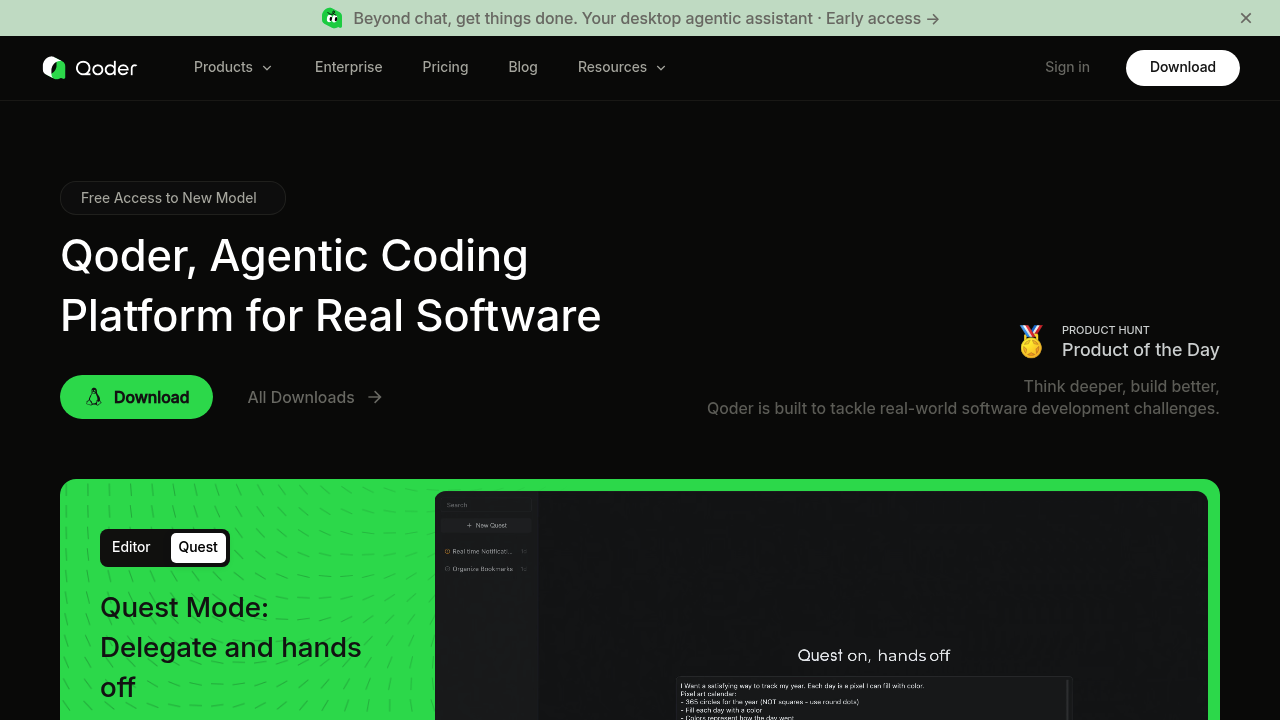Click the status icon beside Real time Notification quest

coord(447,551)
